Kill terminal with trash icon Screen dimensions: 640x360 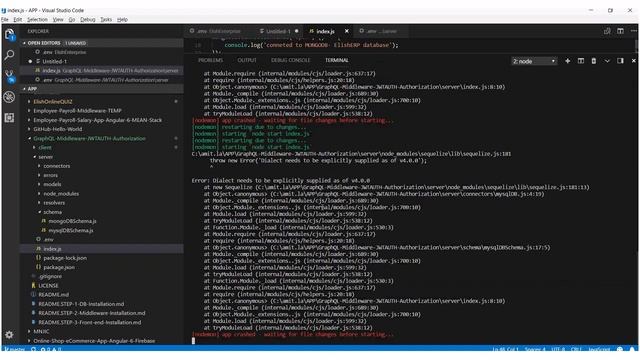[593, 61]
